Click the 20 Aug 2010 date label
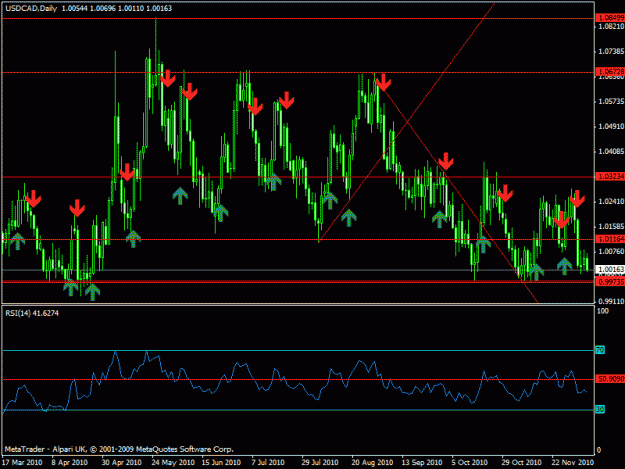Image resolution: width=625 pixels, height=469 pixels. [x=372, y=463]
